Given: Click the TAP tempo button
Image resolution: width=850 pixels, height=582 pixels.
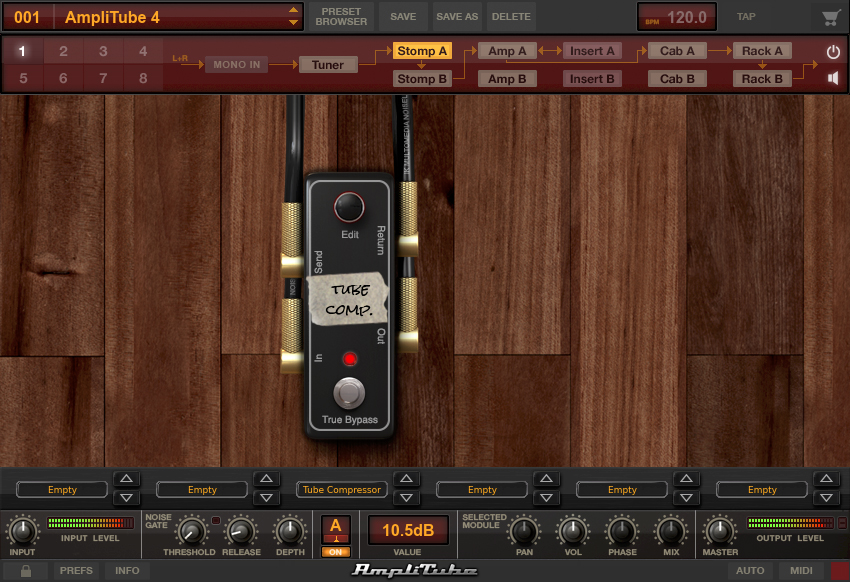Looking at the screenshot, I should (x=746, y=17).
